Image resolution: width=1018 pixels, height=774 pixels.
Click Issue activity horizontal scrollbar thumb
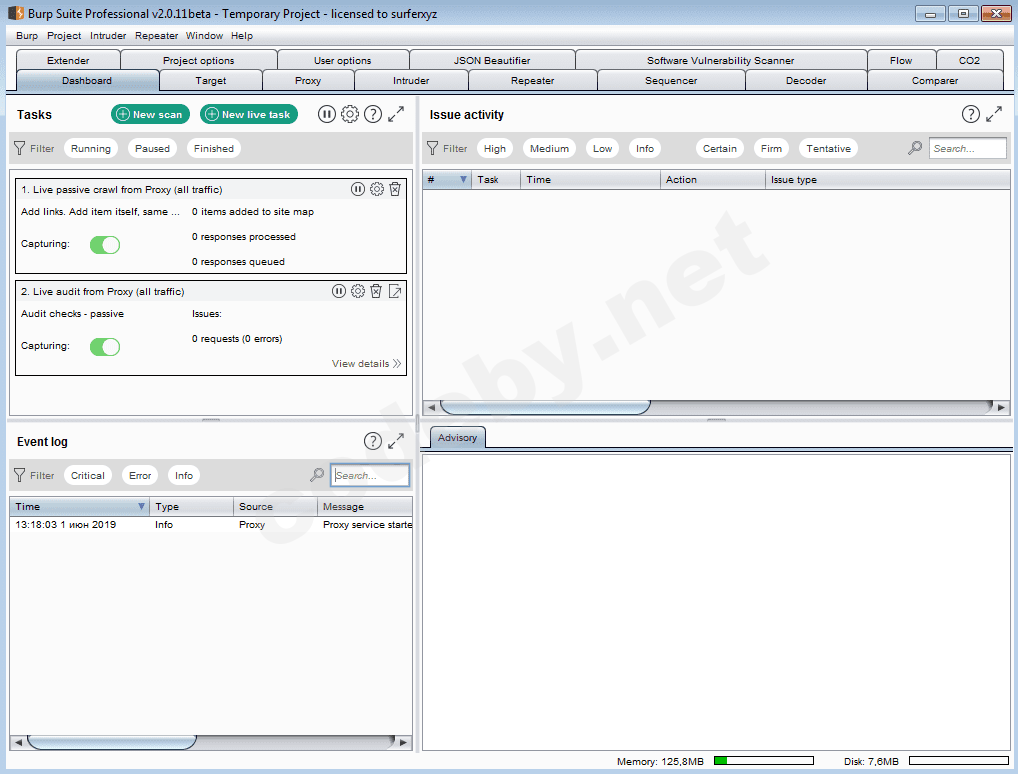pyautogui.click(x=545, y=407)
